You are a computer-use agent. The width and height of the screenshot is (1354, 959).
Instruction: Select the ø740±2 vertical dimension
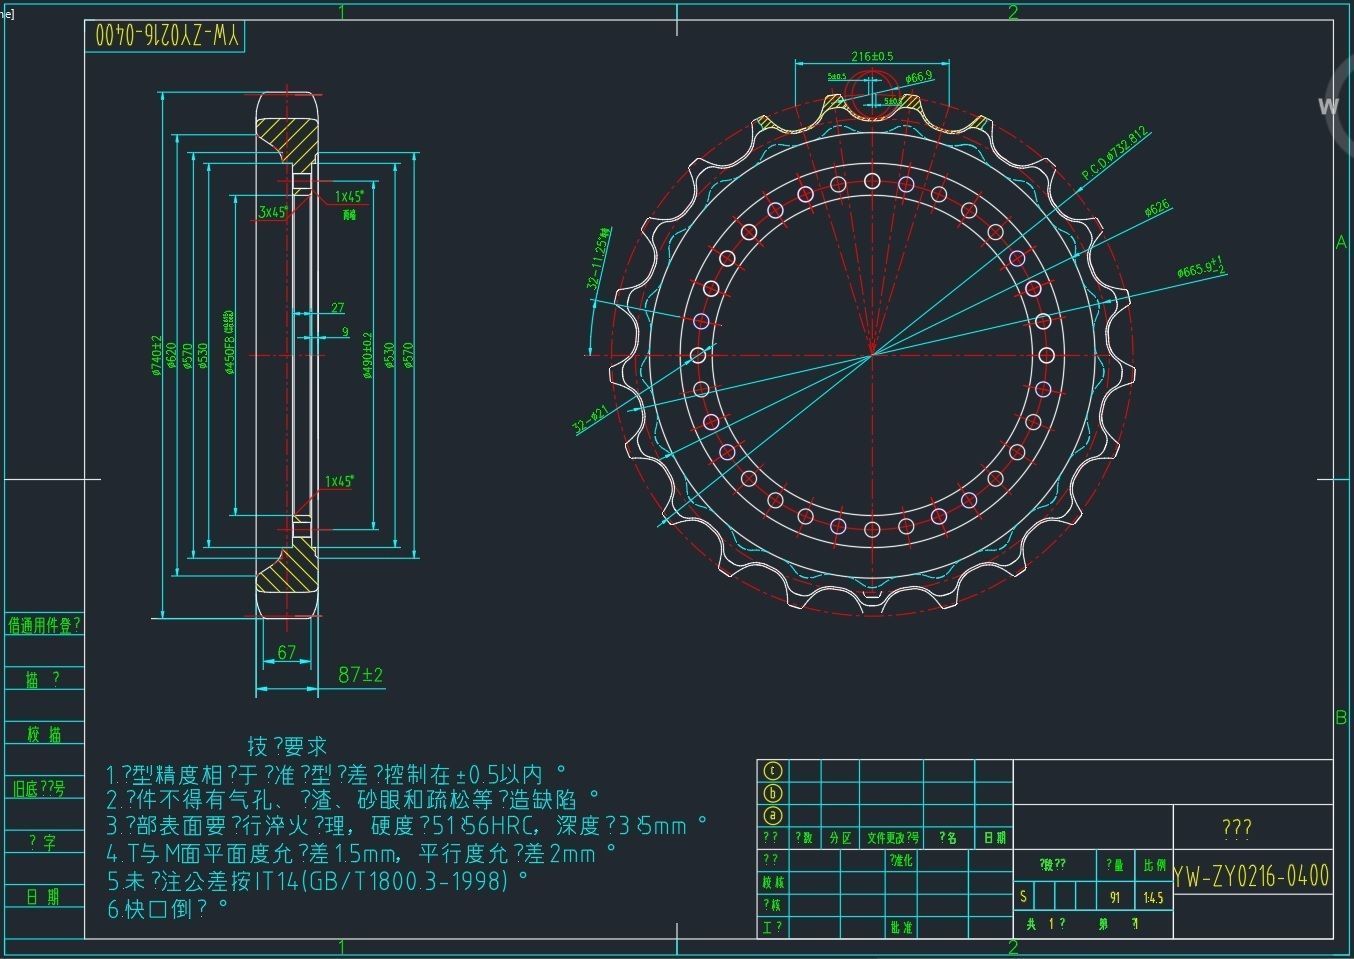156,356
